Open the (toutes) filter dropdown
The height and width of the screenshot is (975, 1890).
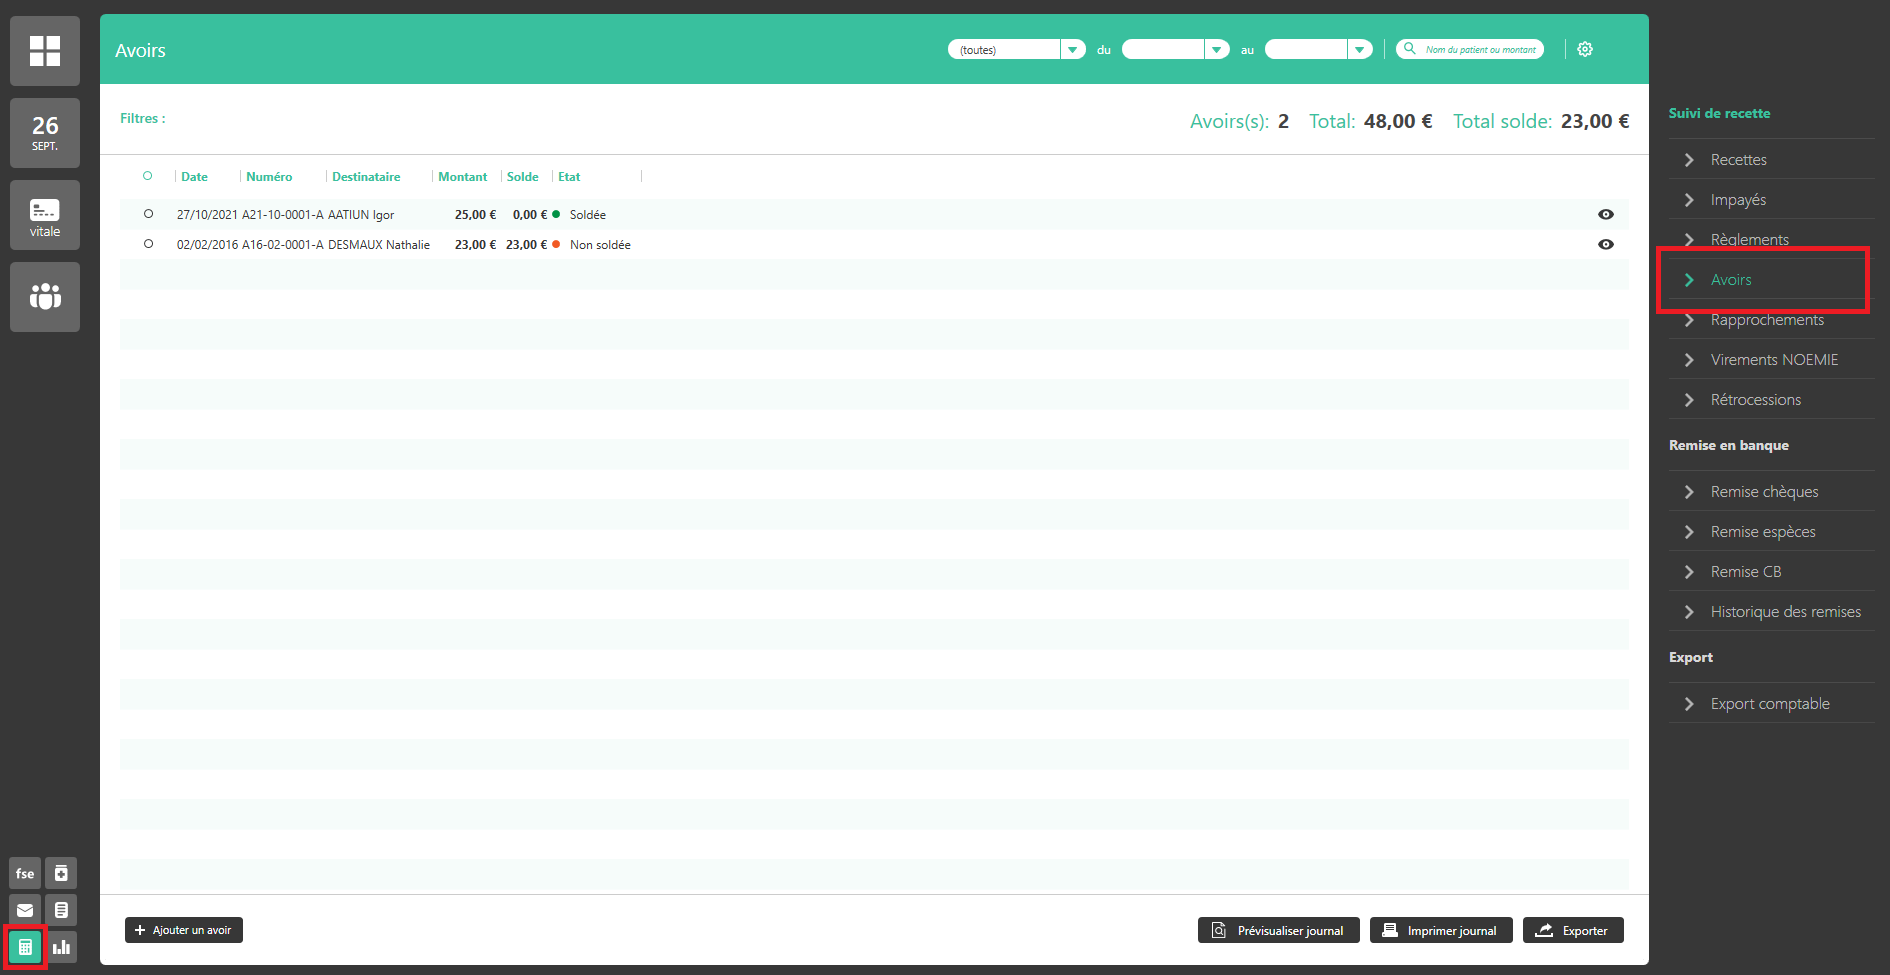(1072, 49)
